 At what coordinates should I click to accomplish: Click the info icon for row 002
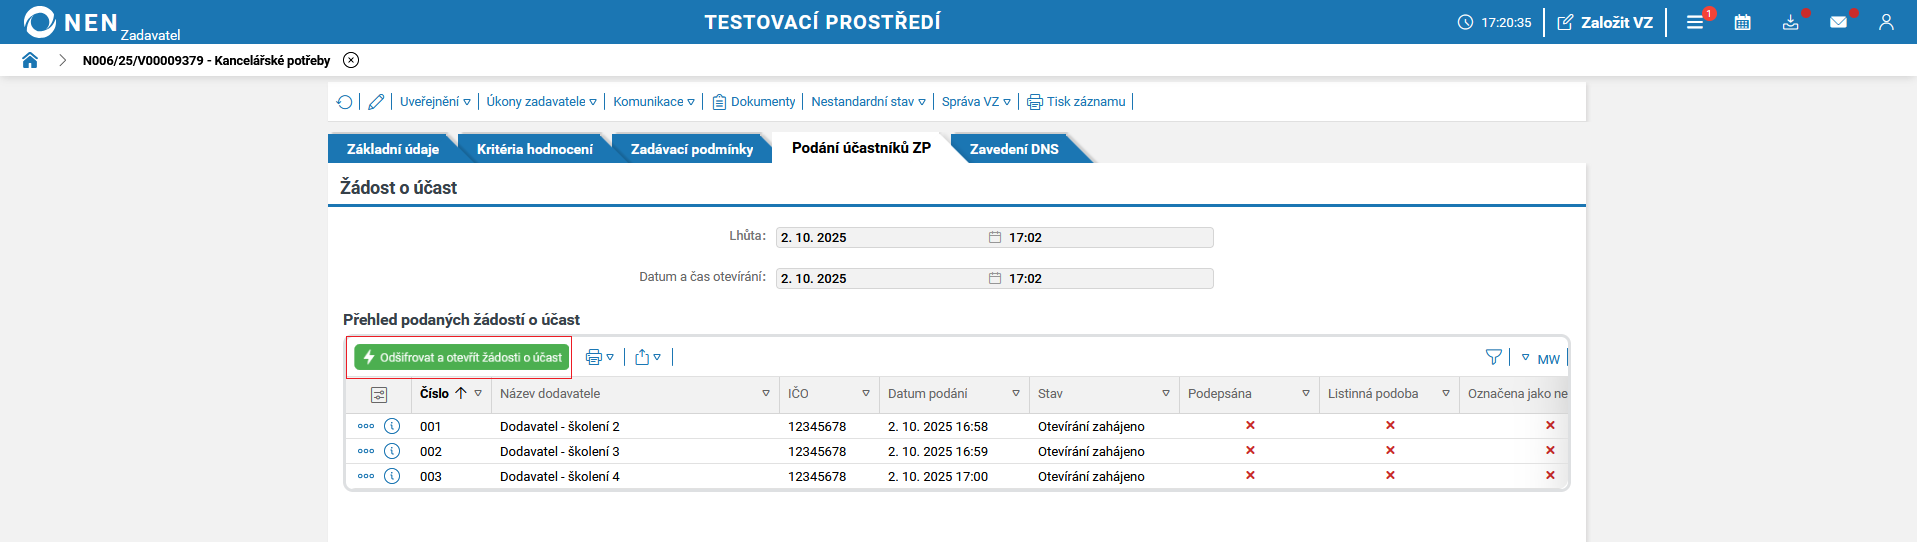tap(392, 451)
